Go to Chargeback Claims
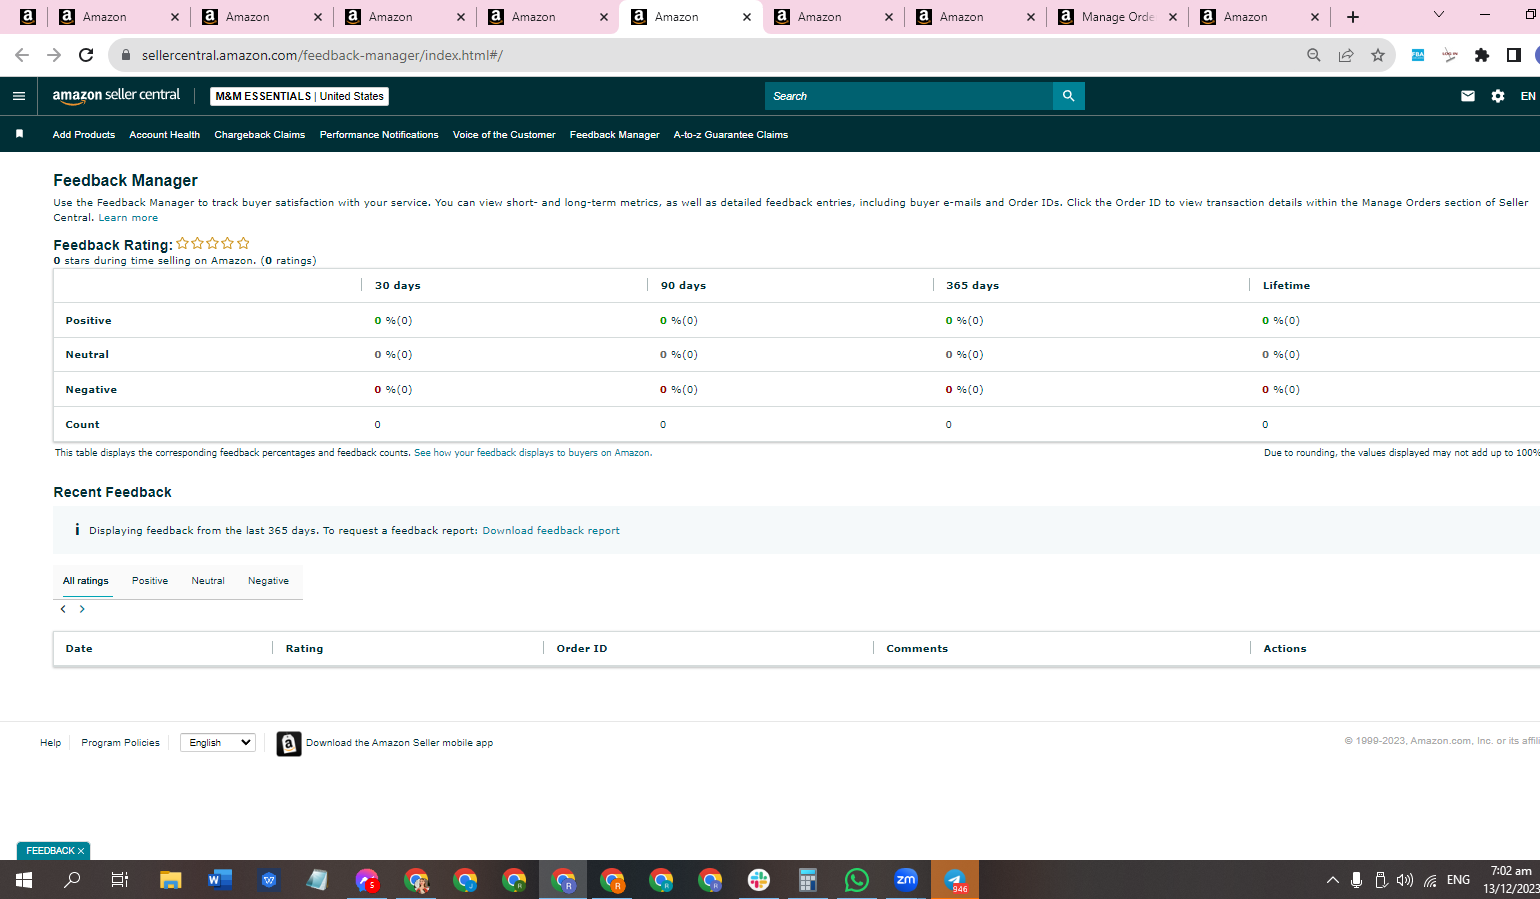 pos(260,135)
